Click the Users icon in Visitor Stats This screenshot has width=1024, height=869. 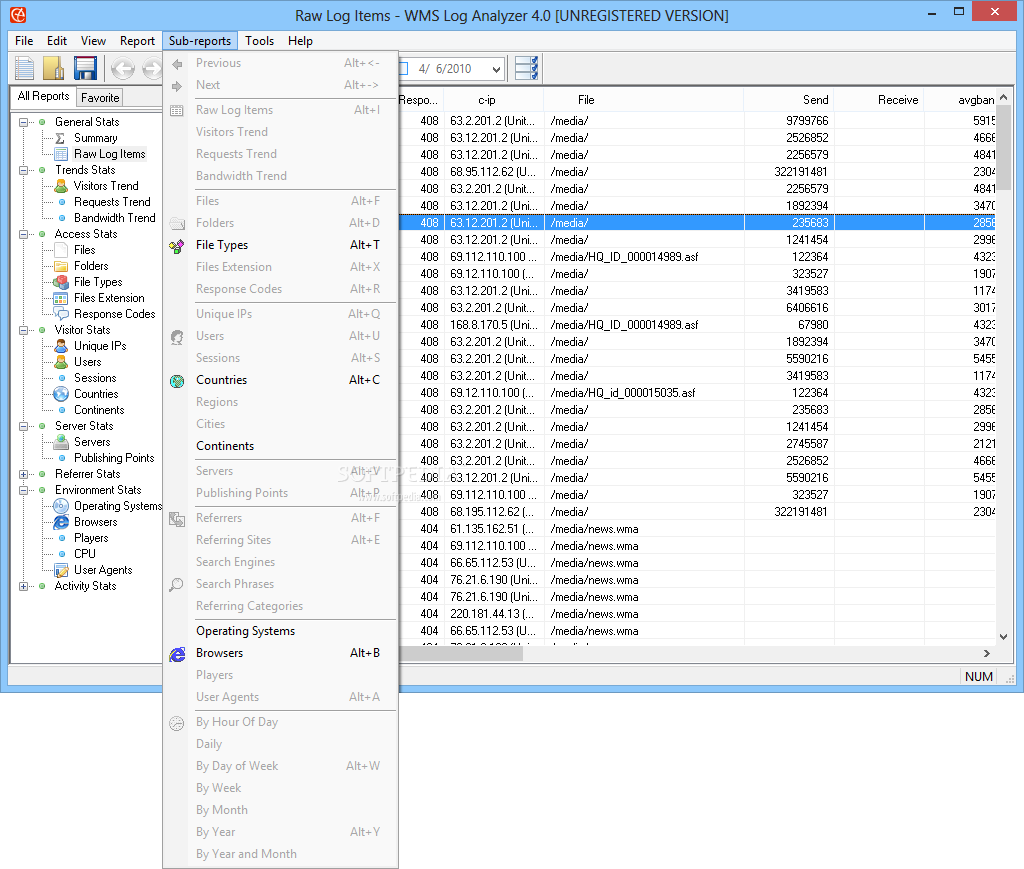[61, 362]
